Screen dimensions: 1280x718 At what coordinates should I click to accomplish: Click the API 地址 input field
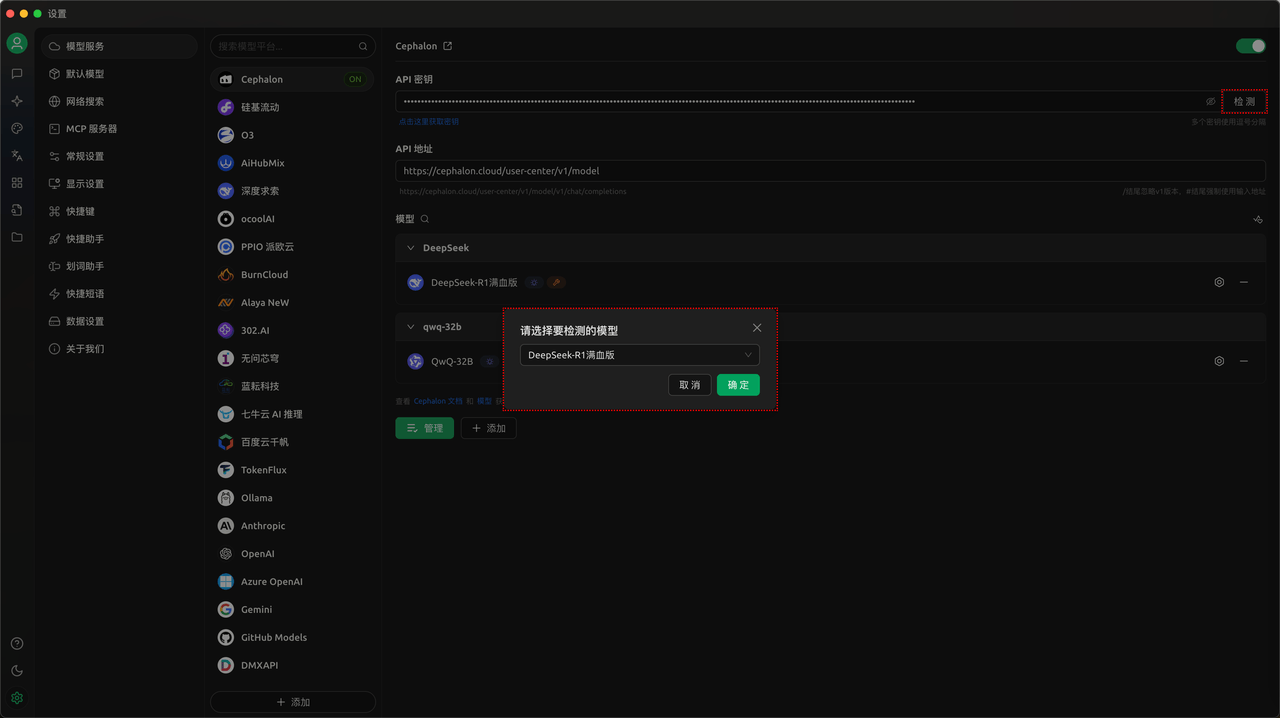(830, 171)
